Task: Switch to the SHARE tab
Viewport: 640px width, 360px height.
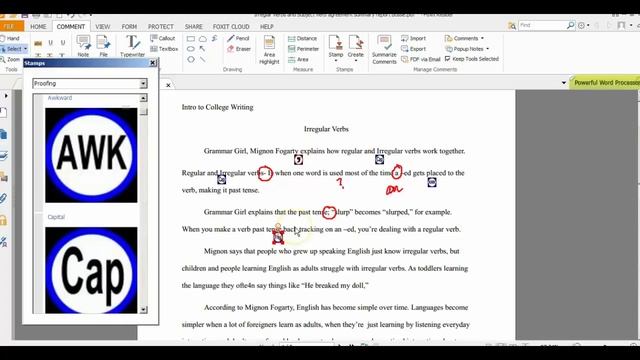Action: click(193, 27)
